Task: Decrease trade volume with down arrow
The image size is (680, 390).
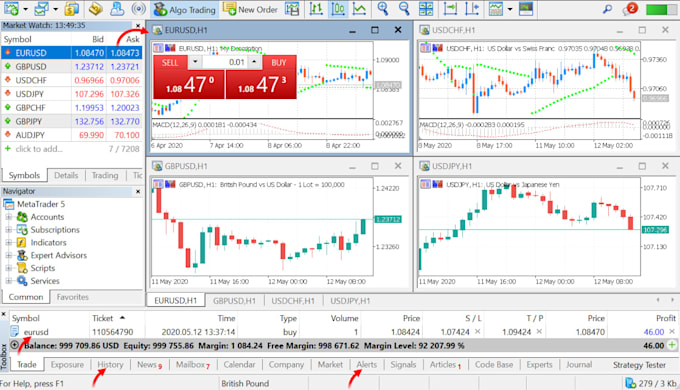Action: 195,62
